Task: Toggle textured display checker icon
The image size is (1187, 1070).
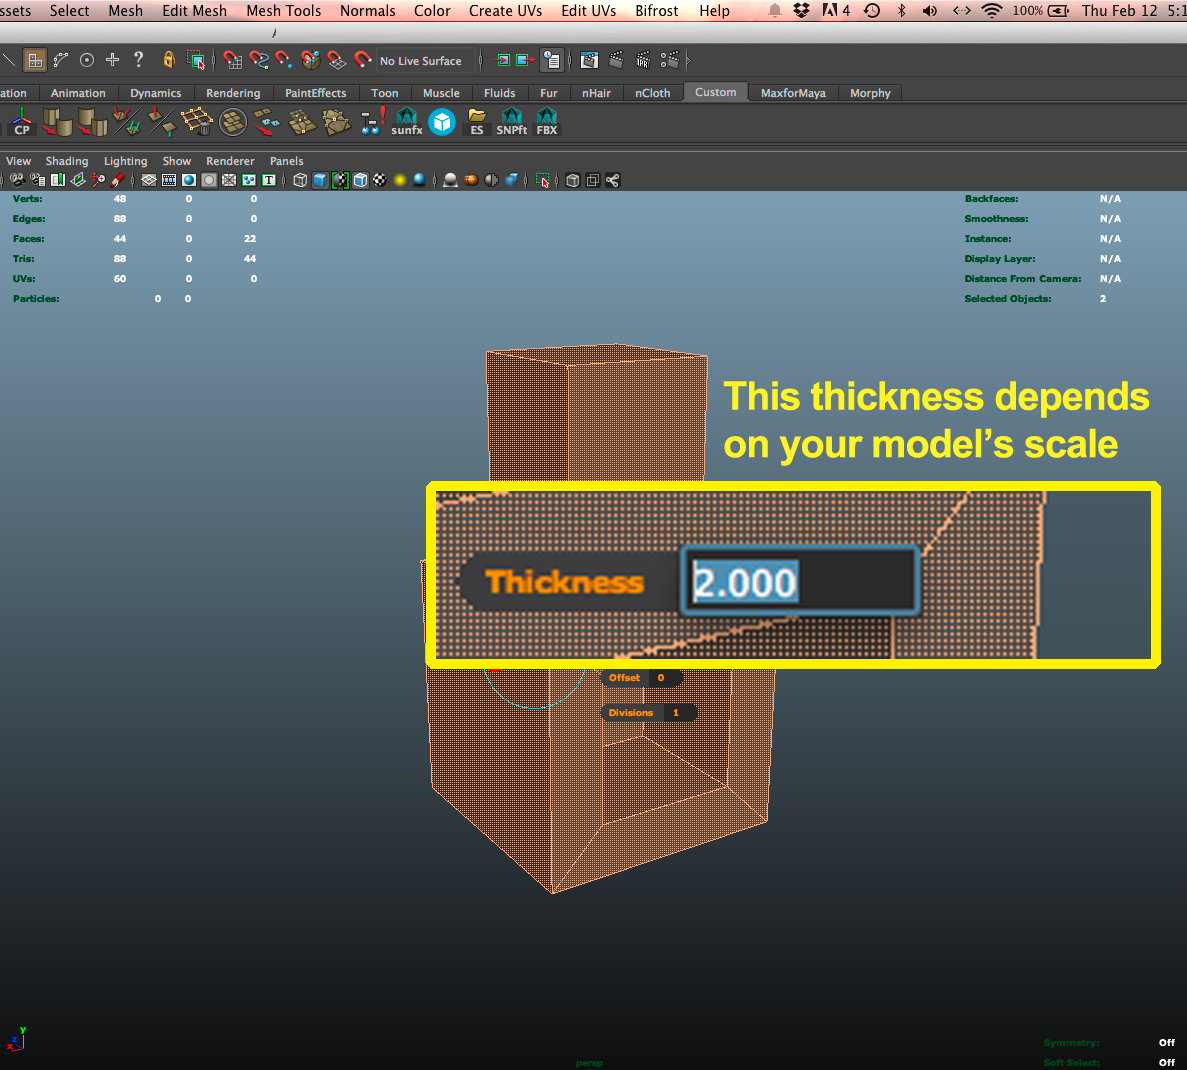Action: click(380, 180)
